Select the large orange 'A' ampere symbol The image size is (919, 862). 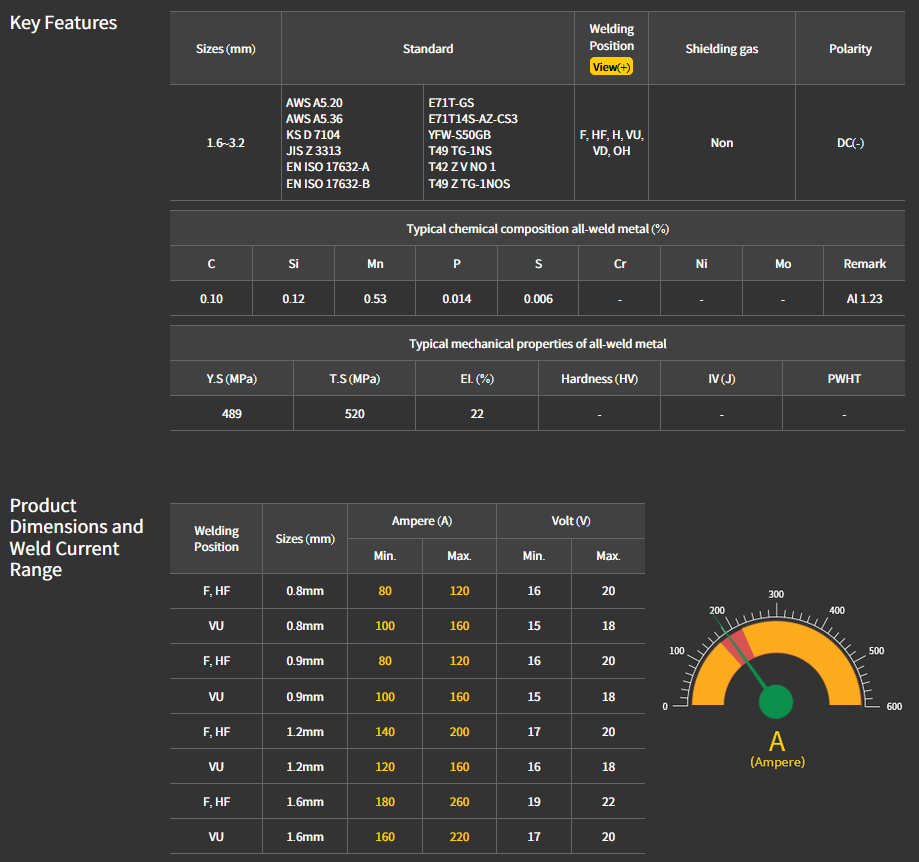777,741
